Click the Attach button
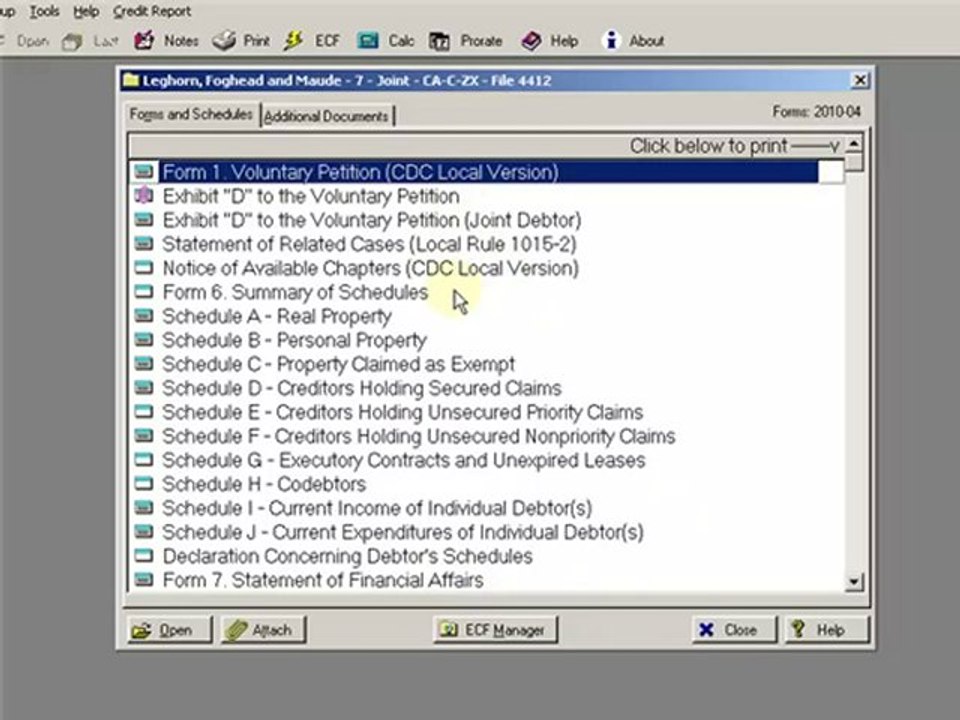This screenshot has height=720, width=960. 263,630
